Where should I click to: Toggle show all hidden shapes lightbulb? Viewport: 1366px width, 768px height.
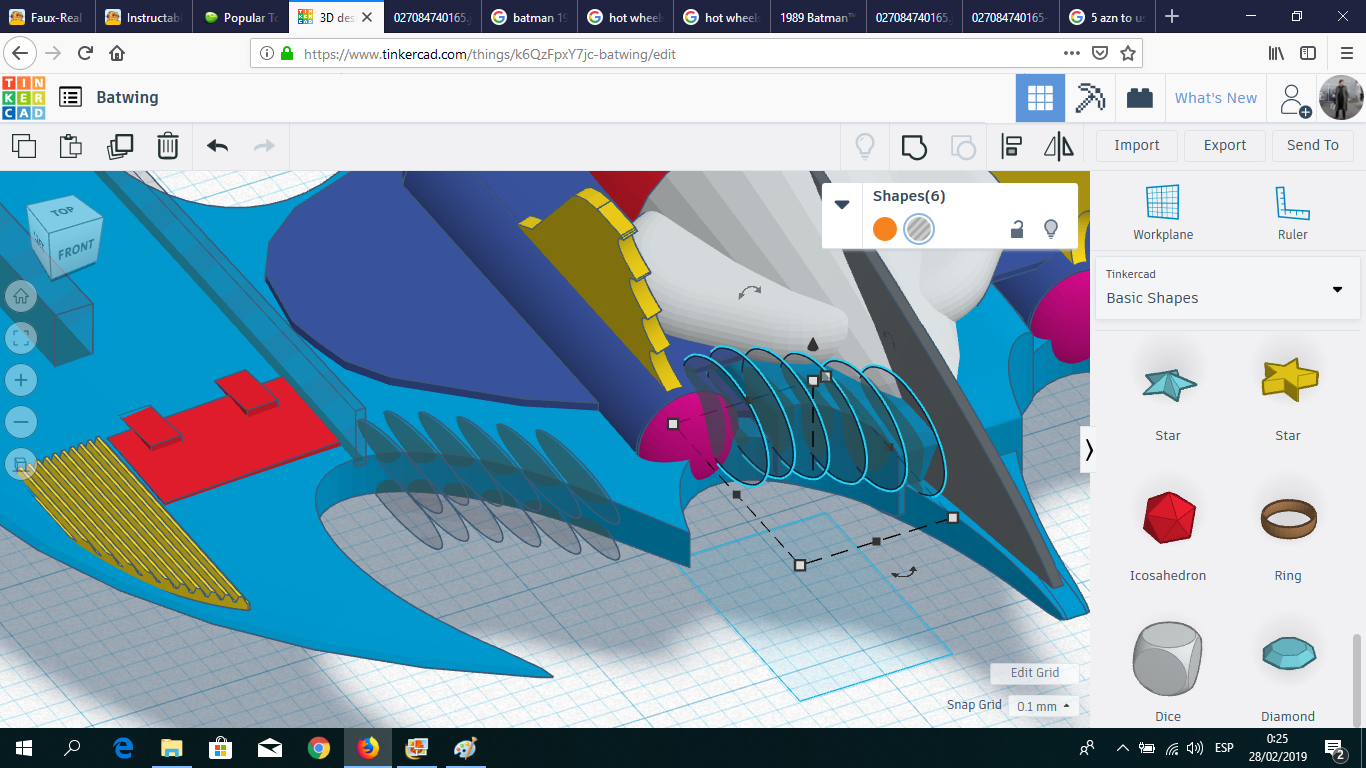865,146
